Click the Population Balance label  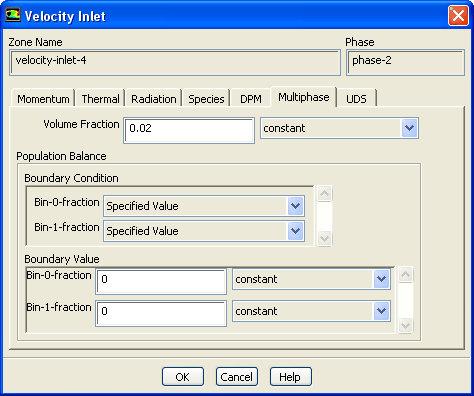61,156
